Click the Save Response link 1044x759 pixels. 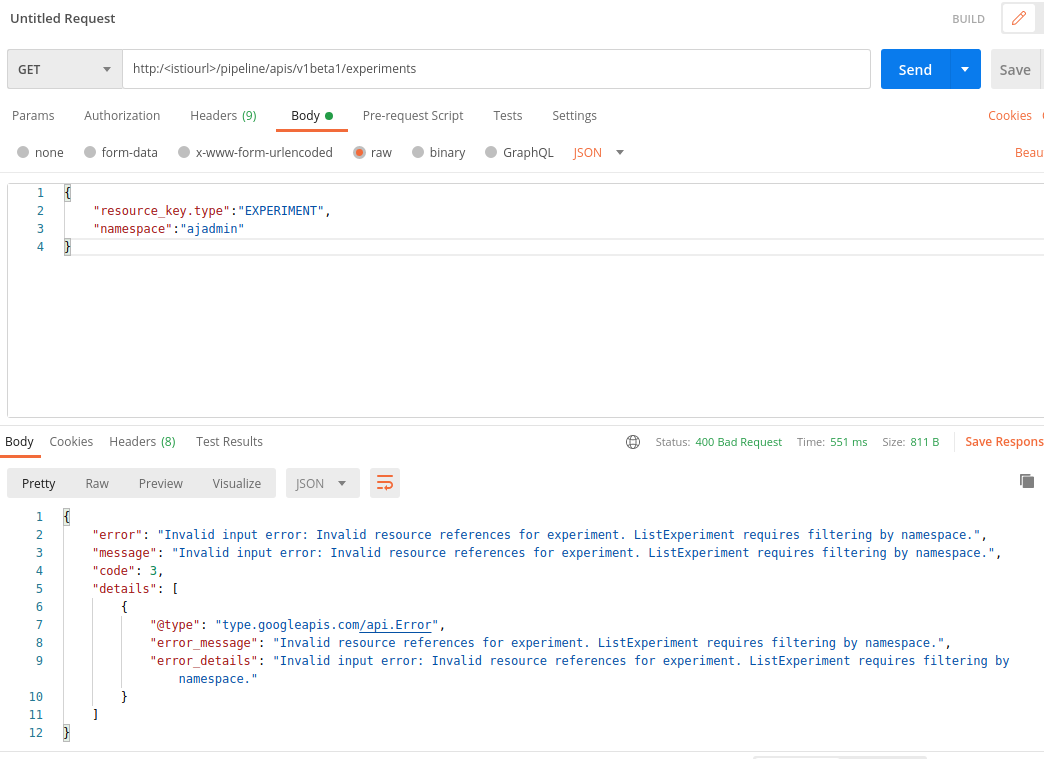(1003, 441)
